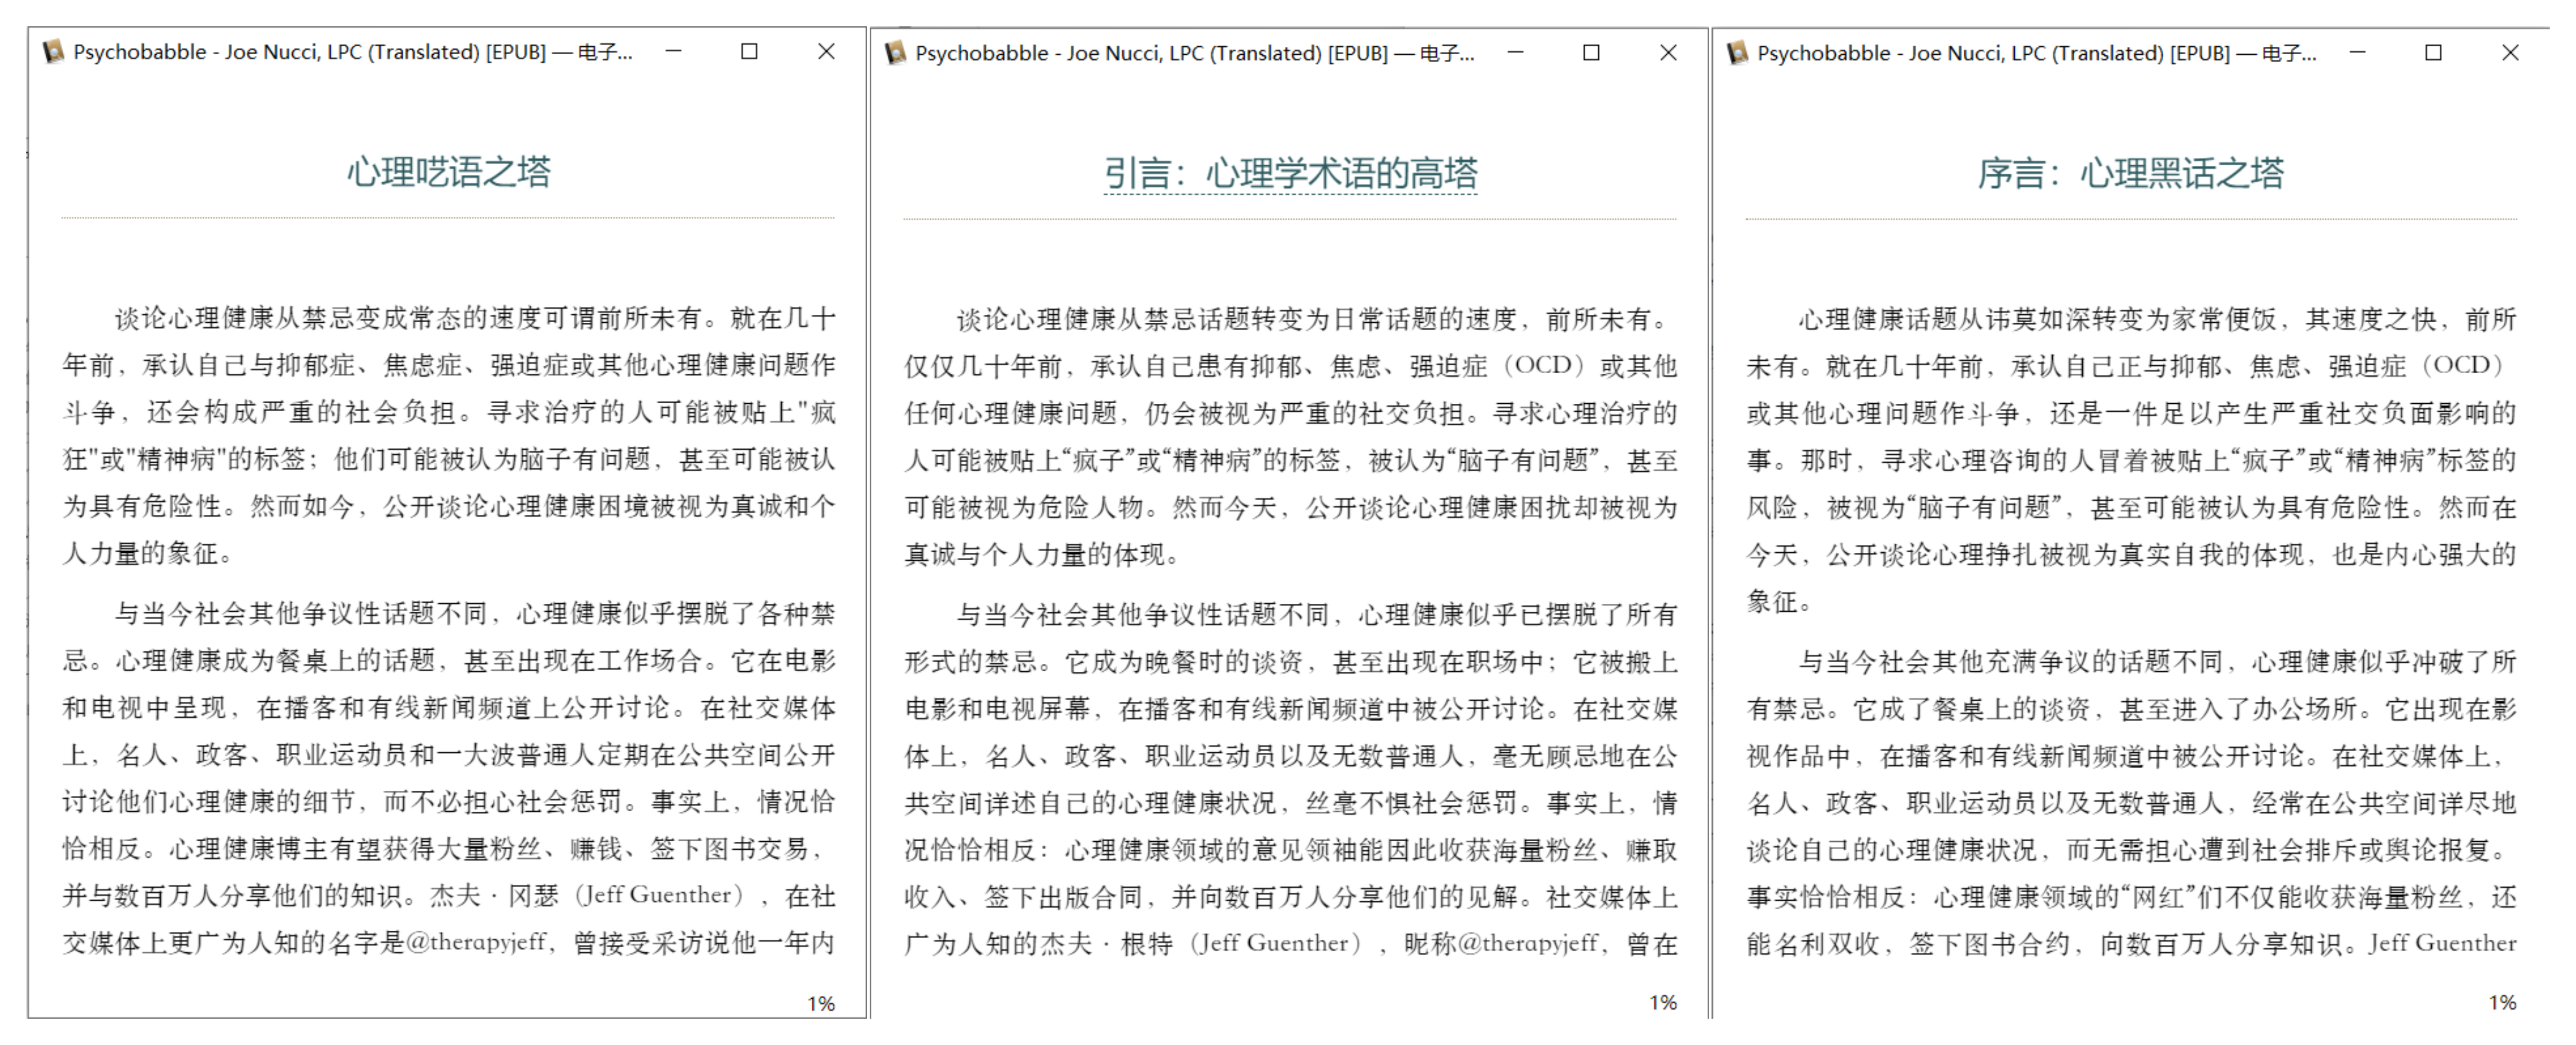Viewport: 2576px width, 1045px height.
Task: Maximize the 心理呓语之塔 viewer window
Action: (x=749, y=51)
